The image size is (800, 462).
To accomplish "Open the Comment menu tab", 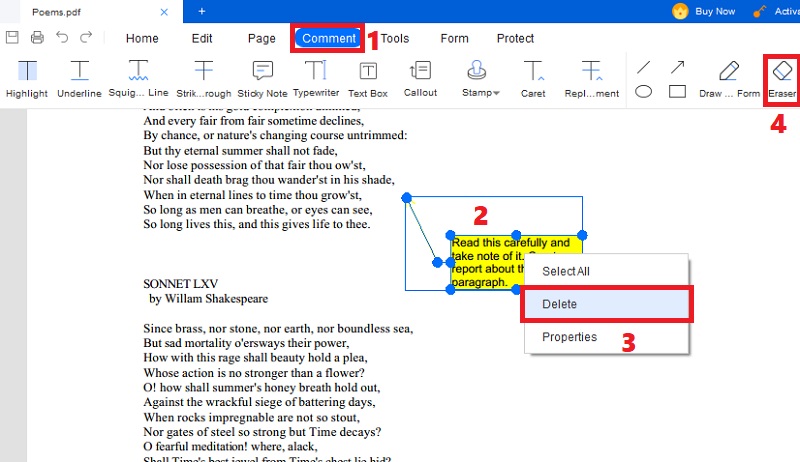I will pyautogui.click(x=329, y=38).
